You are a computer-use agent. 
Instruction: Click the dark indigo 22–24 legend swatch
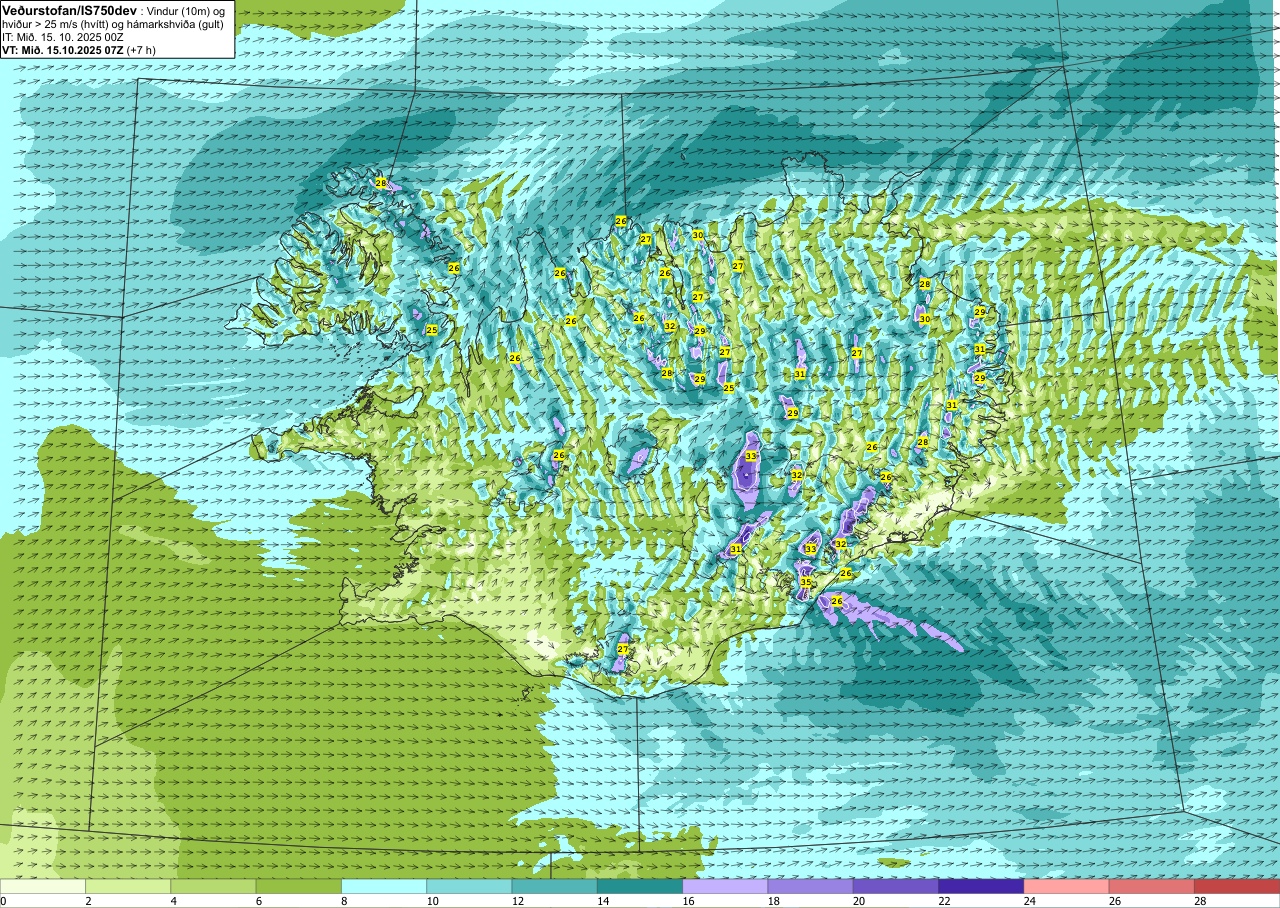coord(981,886)
